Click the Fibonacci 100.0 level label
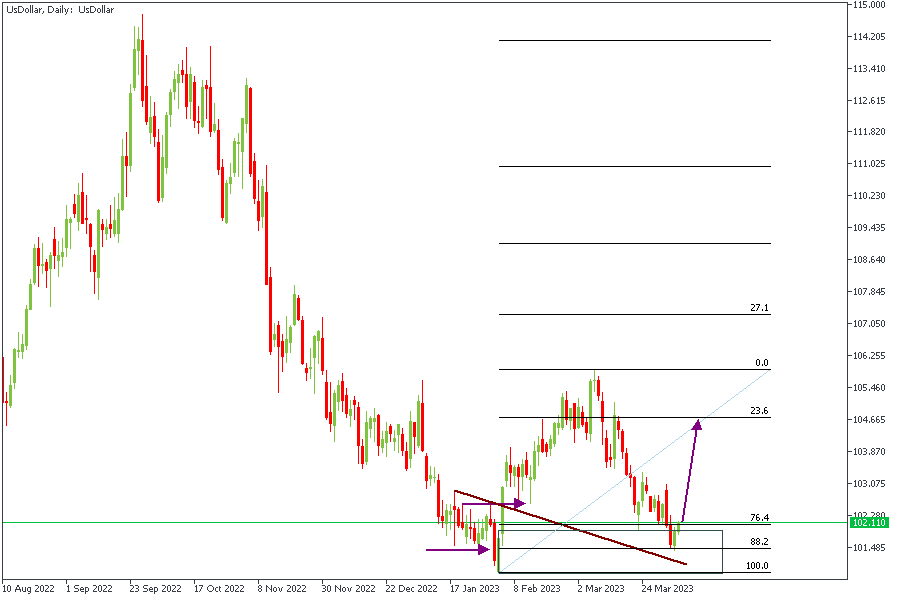900x600 pixels. tap(758, 566)
